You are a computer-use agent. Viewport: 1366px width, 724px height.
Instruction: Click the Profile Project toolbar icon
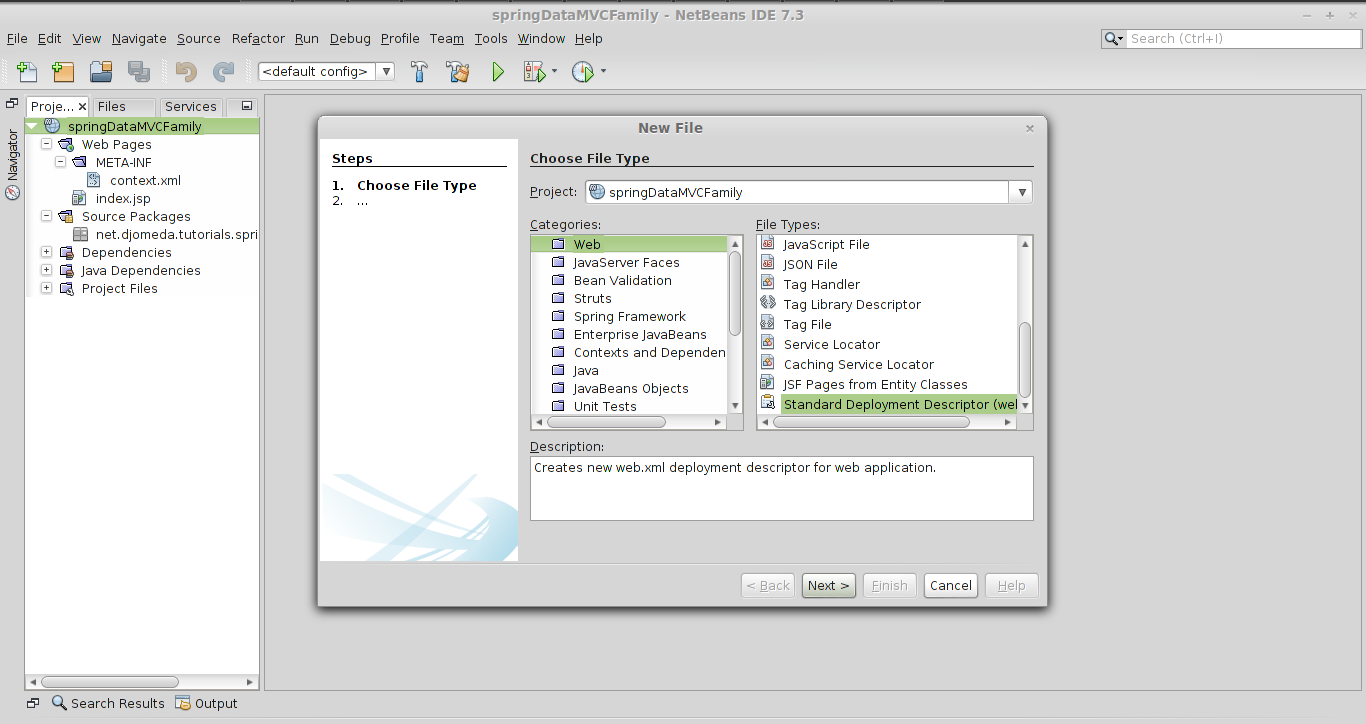pos(583,71)
